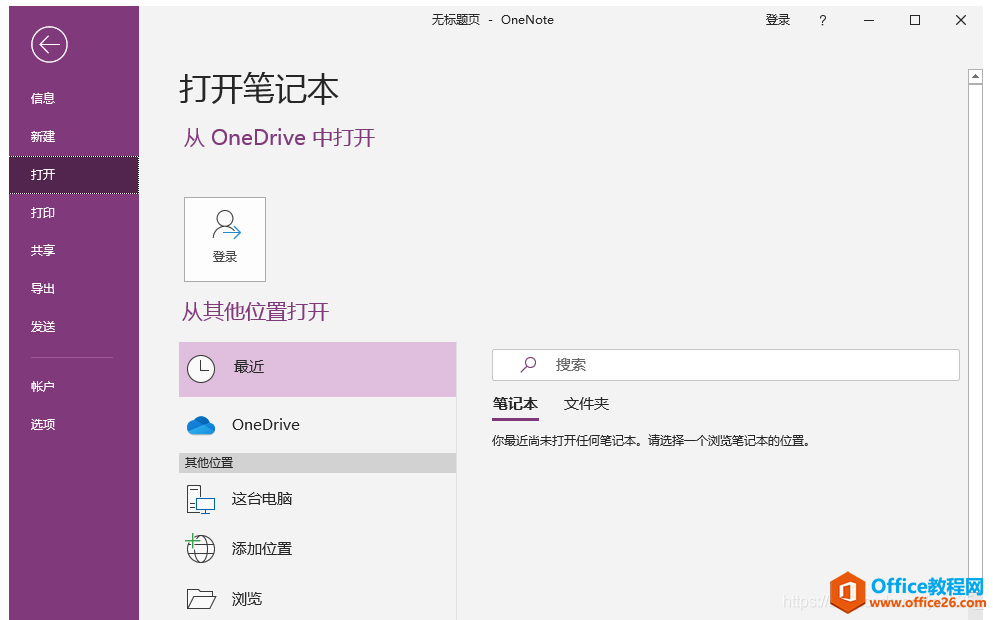Click 登录 in the title bar
Image resolution: width=993 pixels, height=620 pixels.
click(777, 19)
